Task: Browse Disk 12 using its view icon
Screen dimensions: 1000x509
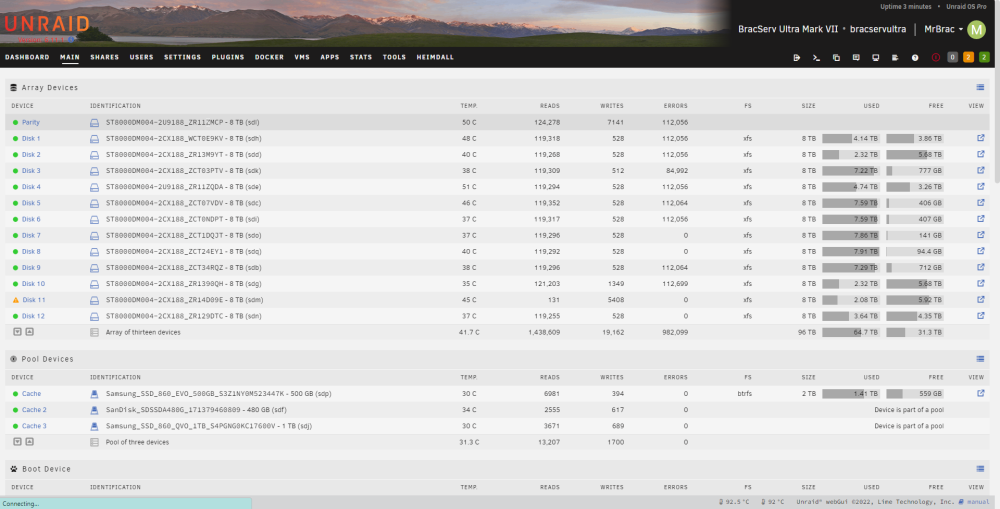Action: pos(981,316)
